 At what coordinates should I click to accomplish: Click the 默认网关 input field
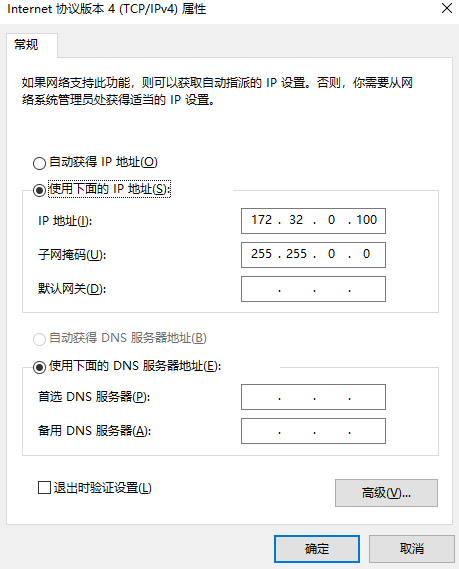pos(313,289)
